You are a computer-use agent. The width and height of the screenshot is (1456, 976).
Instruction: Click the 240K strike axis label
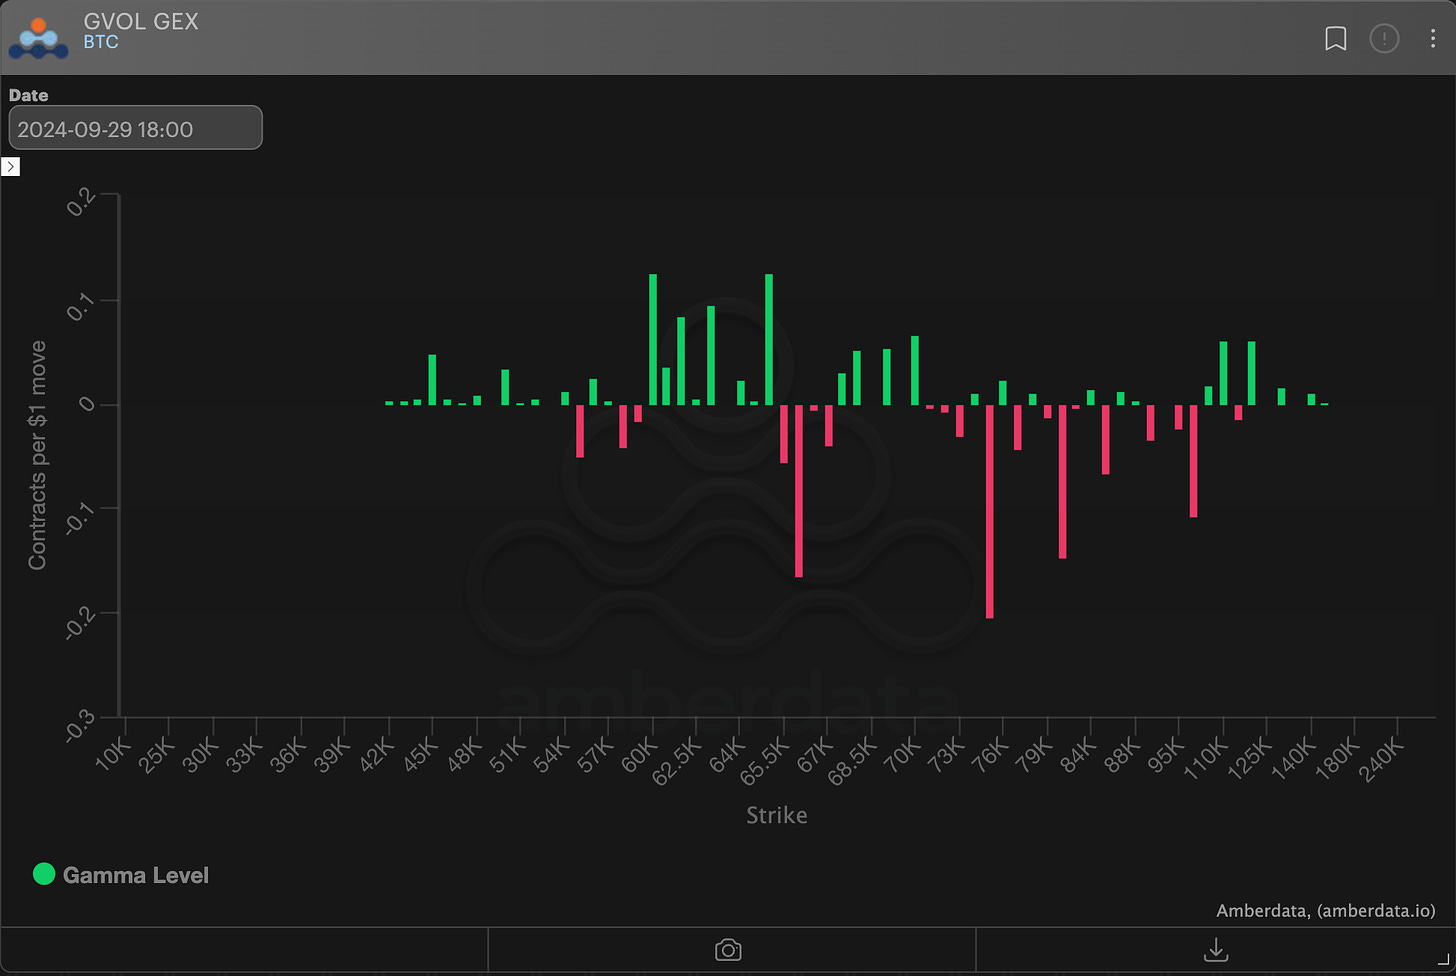pyautogui.click(x=1384, y=760)
